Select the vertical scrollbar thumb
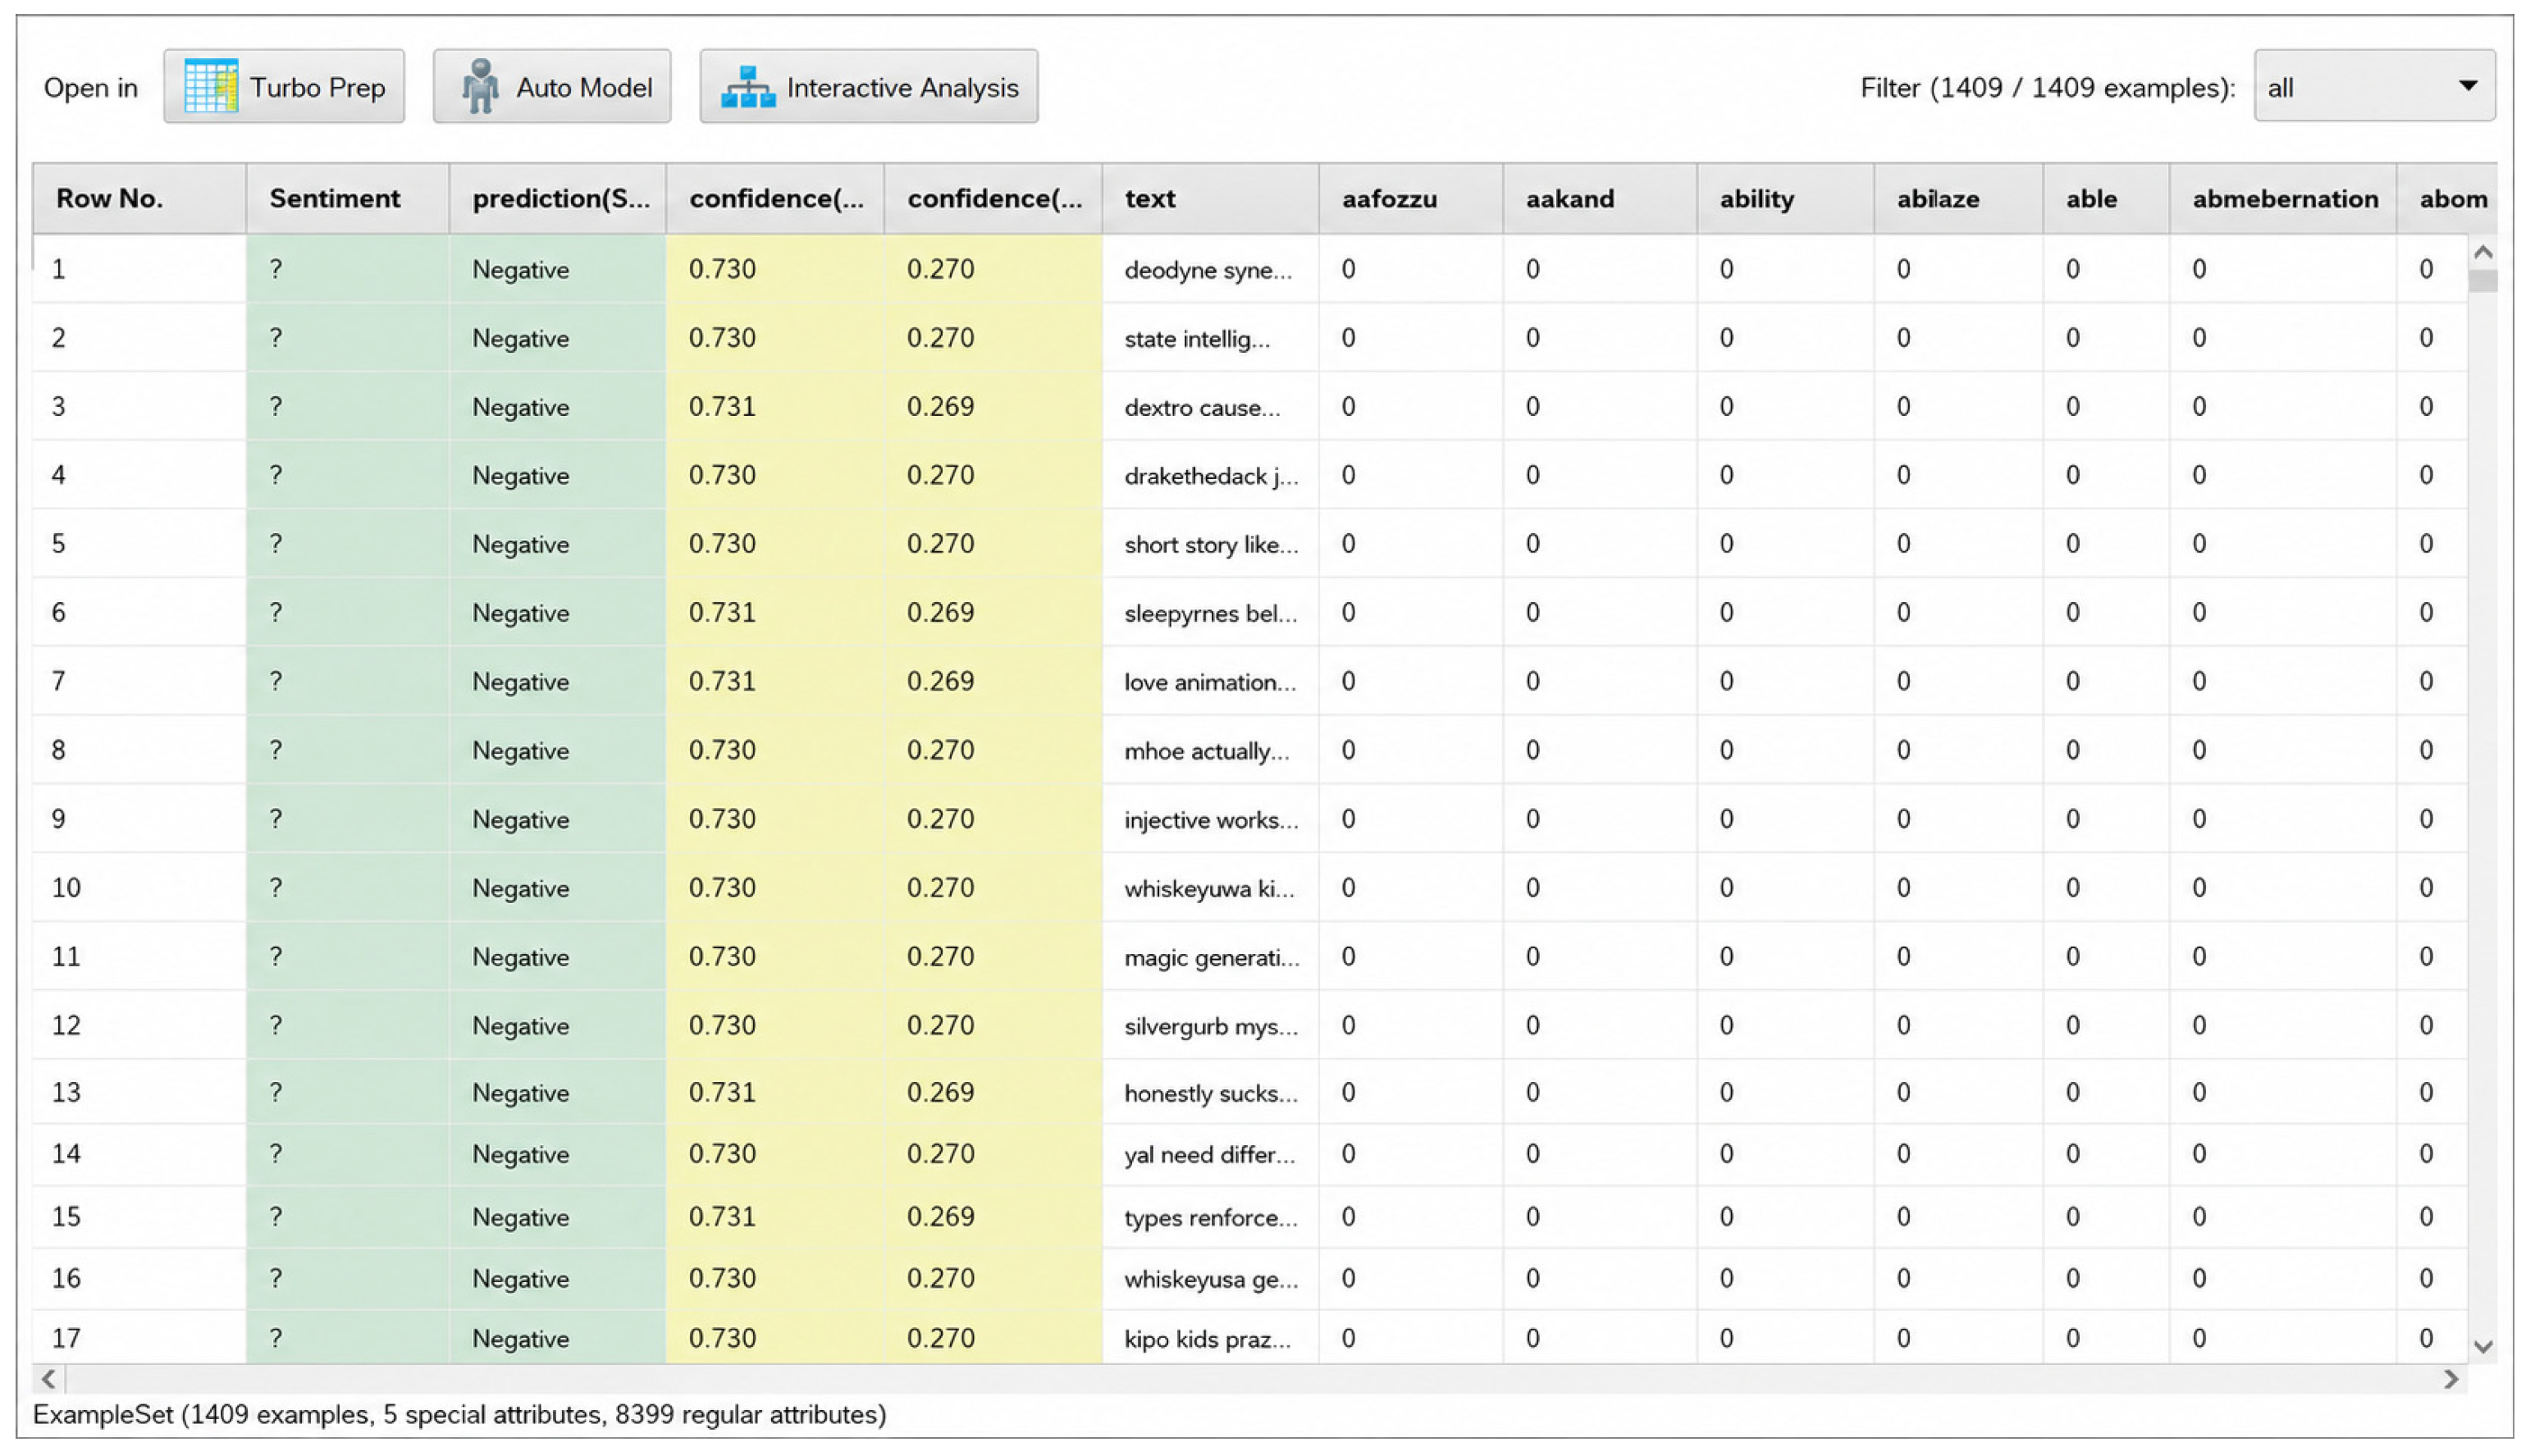 2483,281
